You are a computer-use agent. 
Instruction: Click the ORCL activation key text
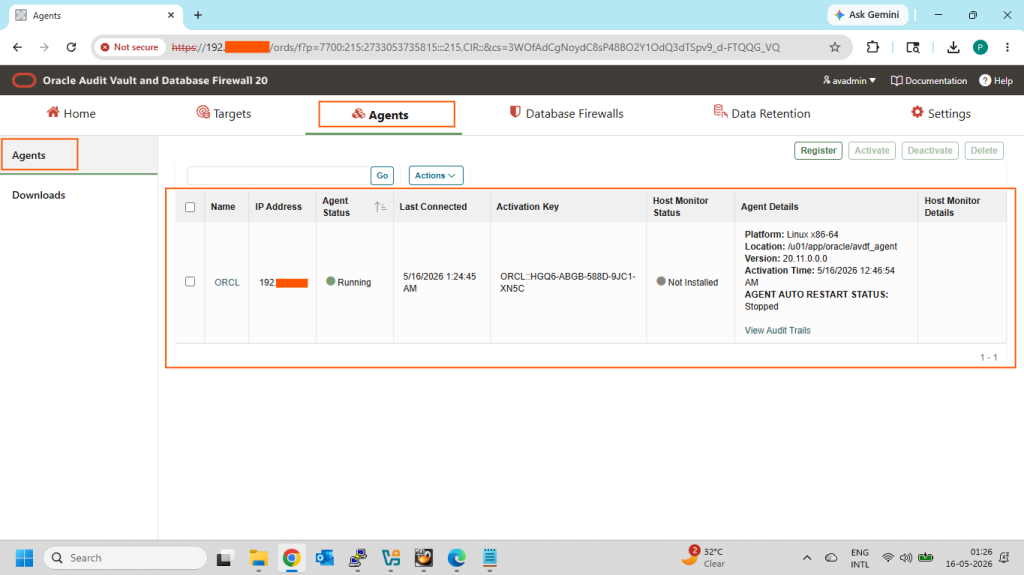568,282
